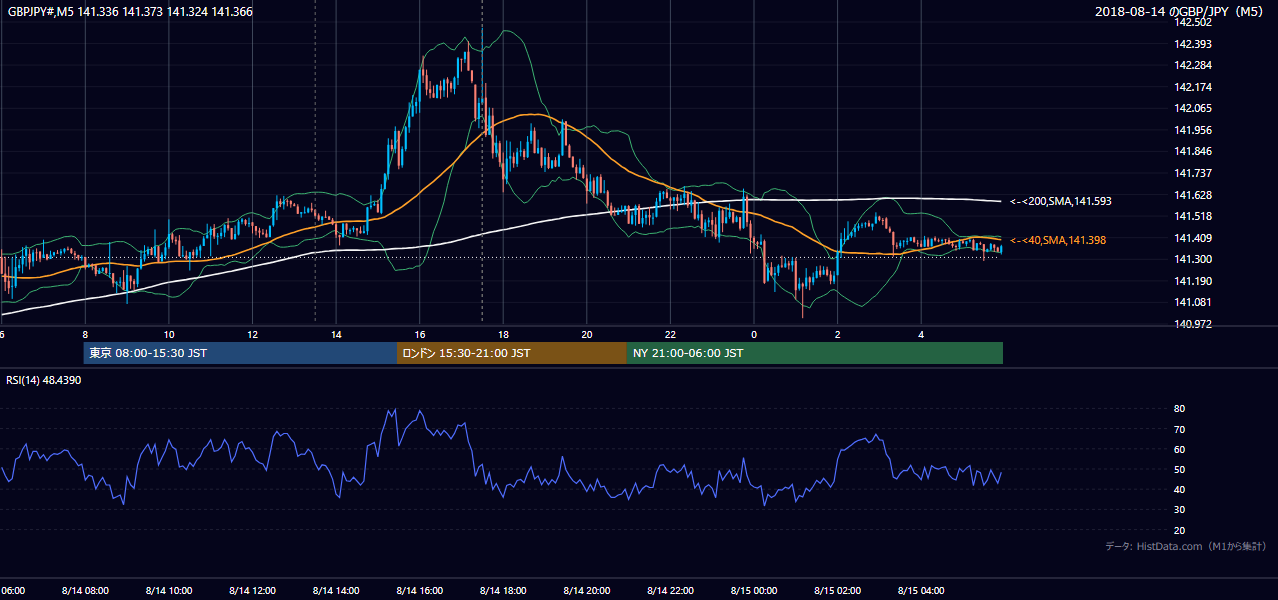Image resolution: width=1278 pixels, height=600 pixels.
Task: Click the 8/15 02:00 time axis label
Action: (838, 591)
